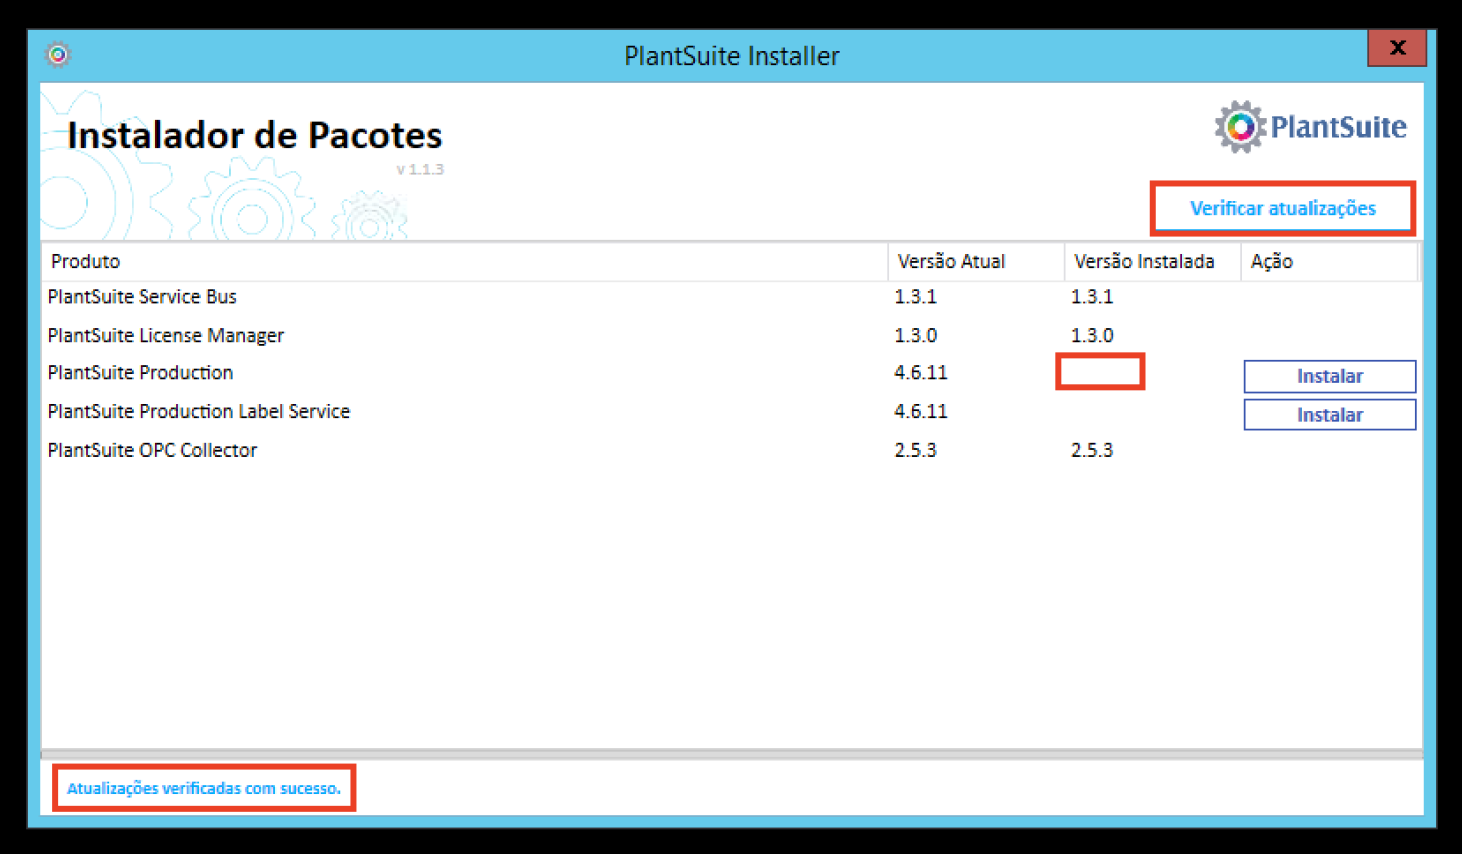Select the PlantSuite Production product name
The image size is (1462, 854).
pos(140,372)
